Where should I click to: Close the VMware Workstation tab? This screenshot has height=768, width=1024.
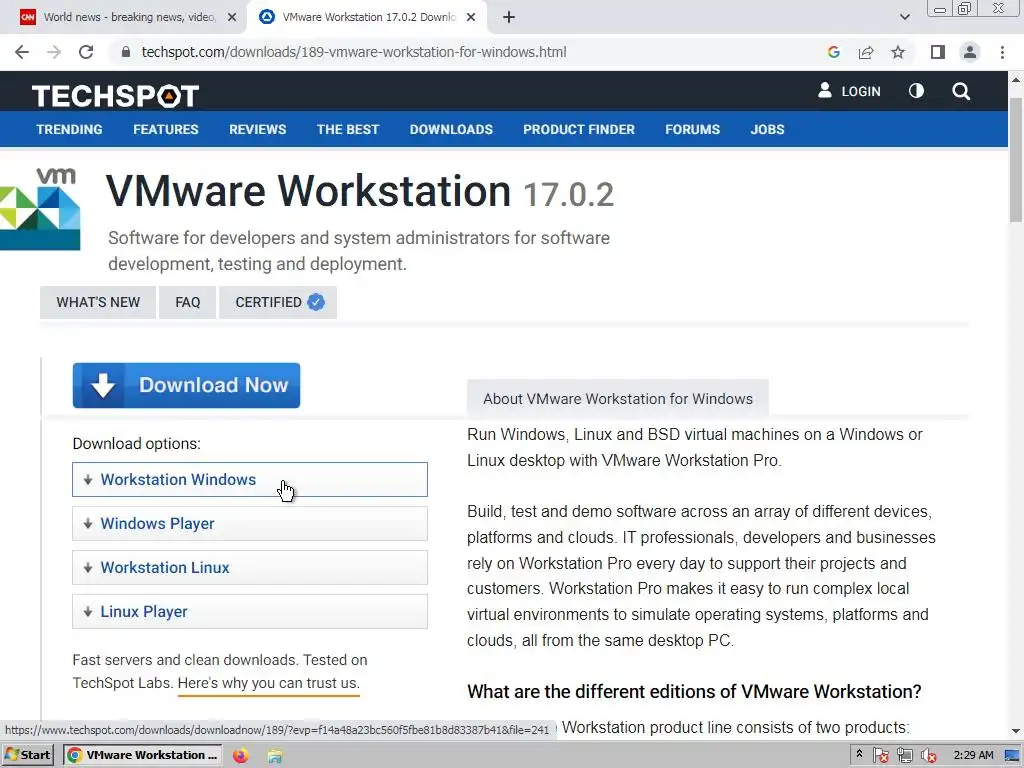471,17
